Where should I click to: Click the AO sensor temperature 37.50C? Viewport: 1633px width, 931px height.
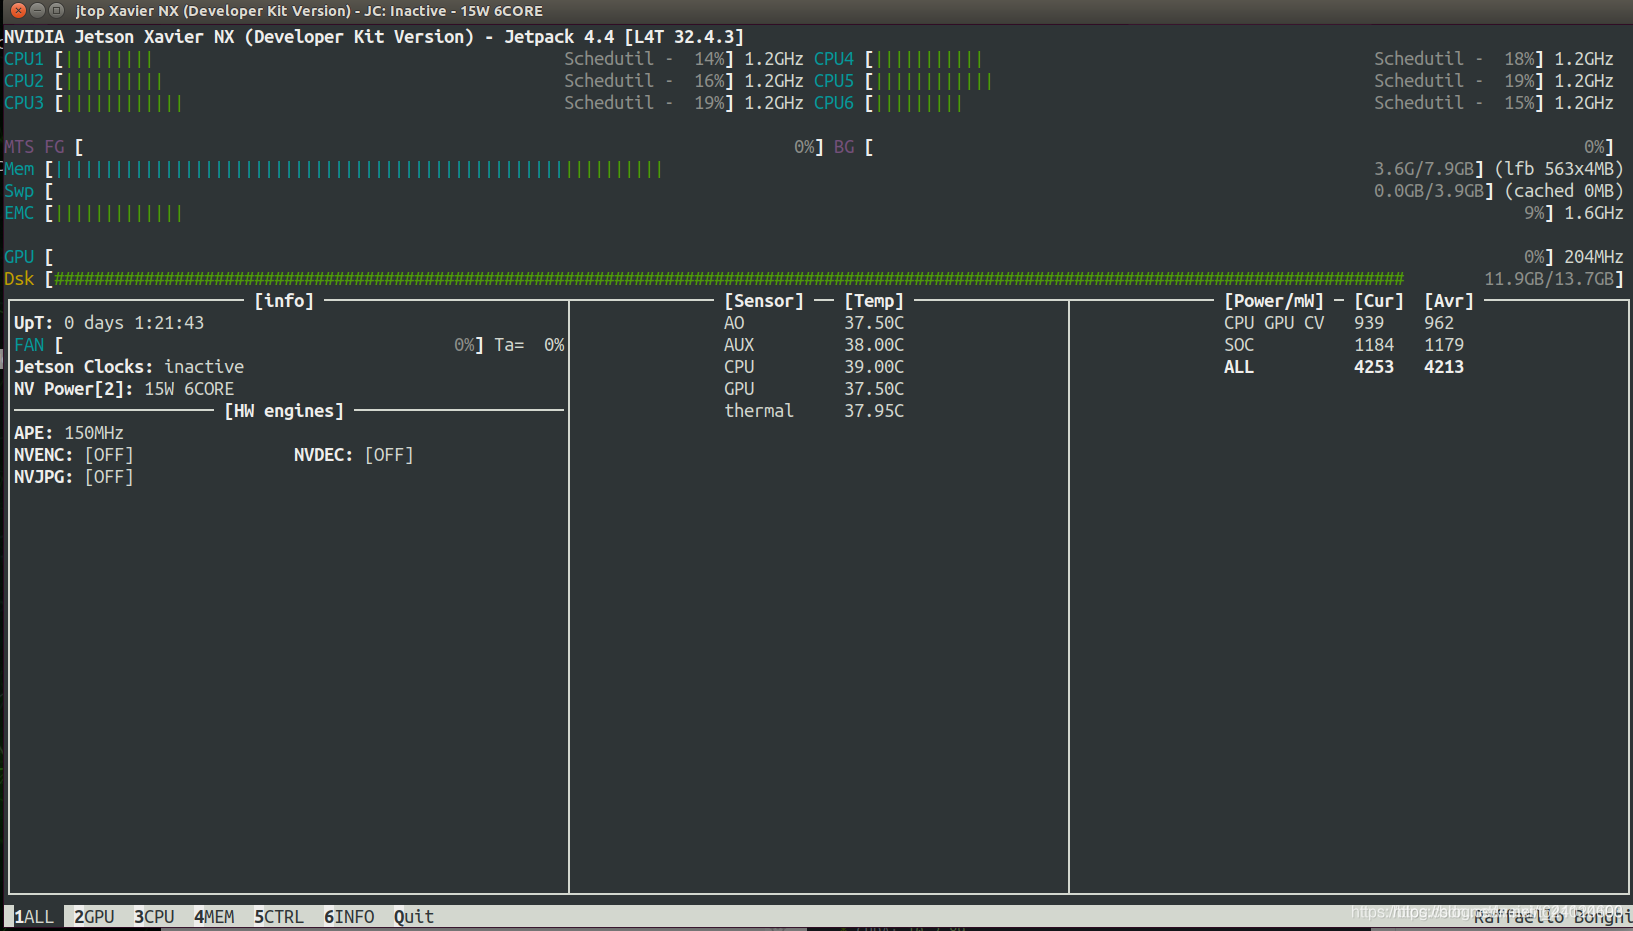pyautogui.click(x=874, y=323)
